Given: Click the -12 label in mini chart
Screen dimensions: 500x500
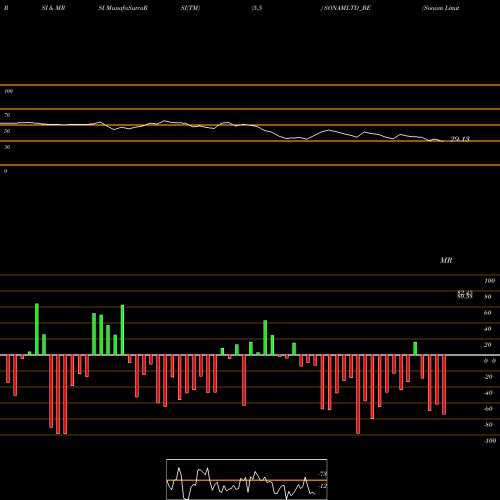Looking at the screenshot, I should (322, 486).
